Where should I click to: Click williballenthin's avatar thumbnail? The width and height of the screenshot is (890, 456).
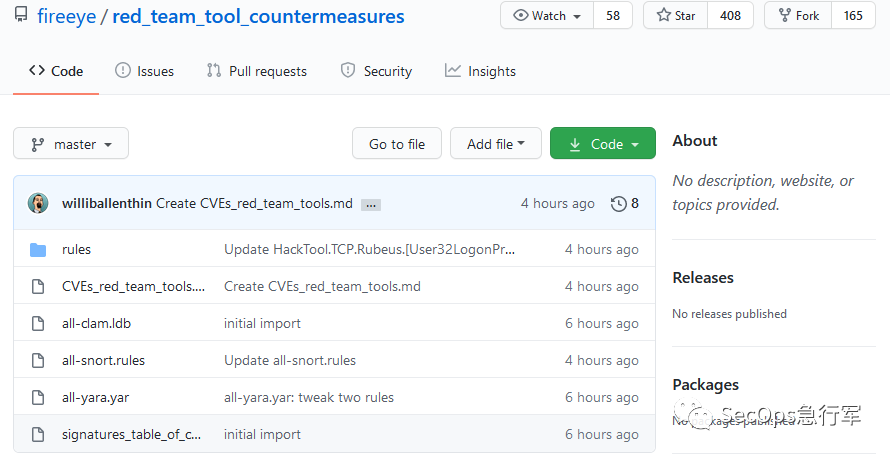pos(38,203)
